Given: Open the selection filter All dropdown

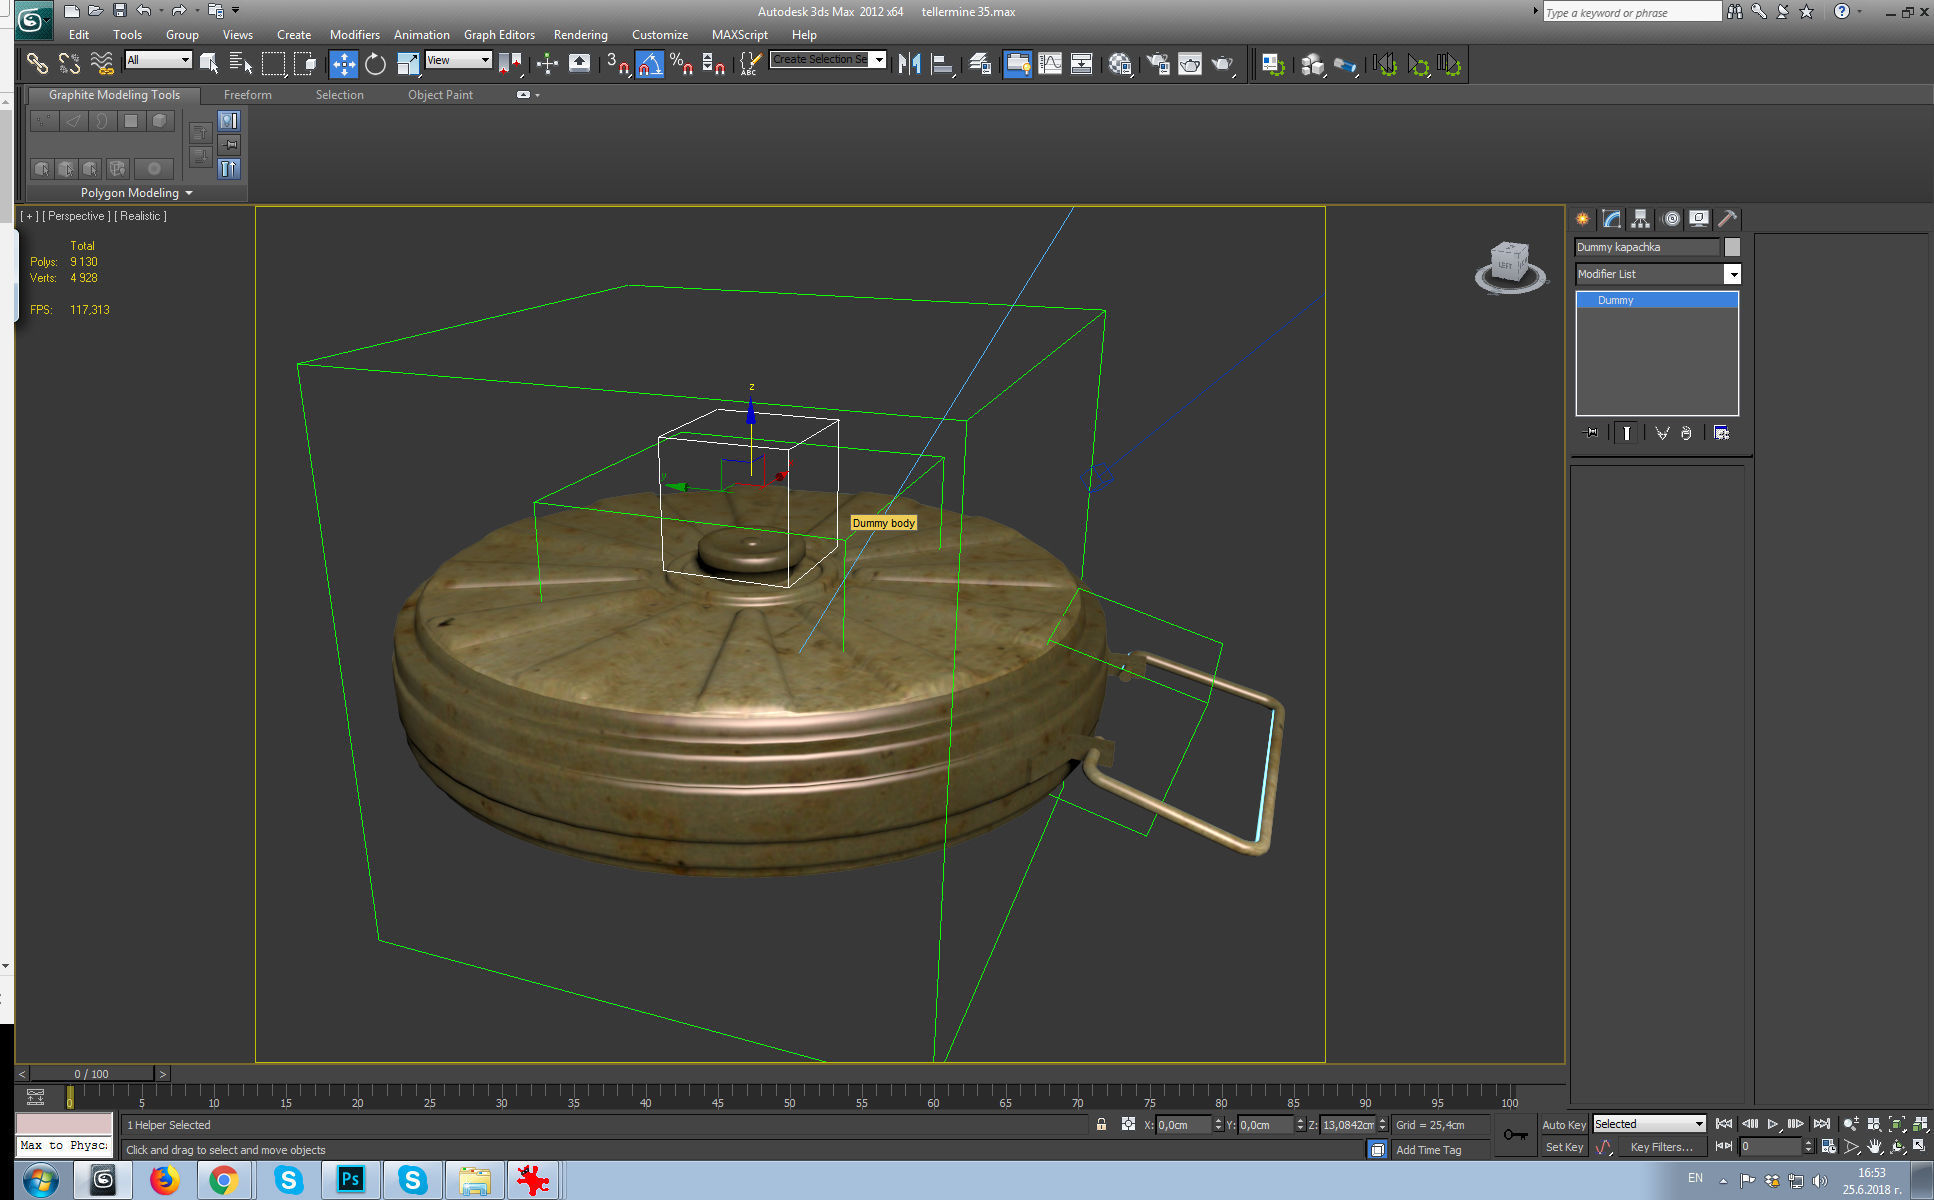Looking at the screenshot, I should click(x=158, y=60).
